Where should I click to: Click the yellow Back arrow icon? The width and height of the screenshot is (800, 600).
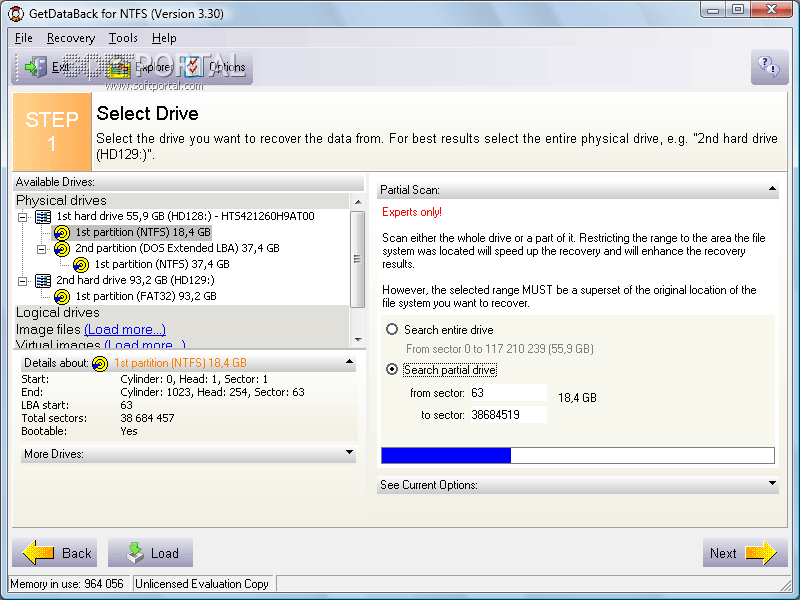point(38,553)
